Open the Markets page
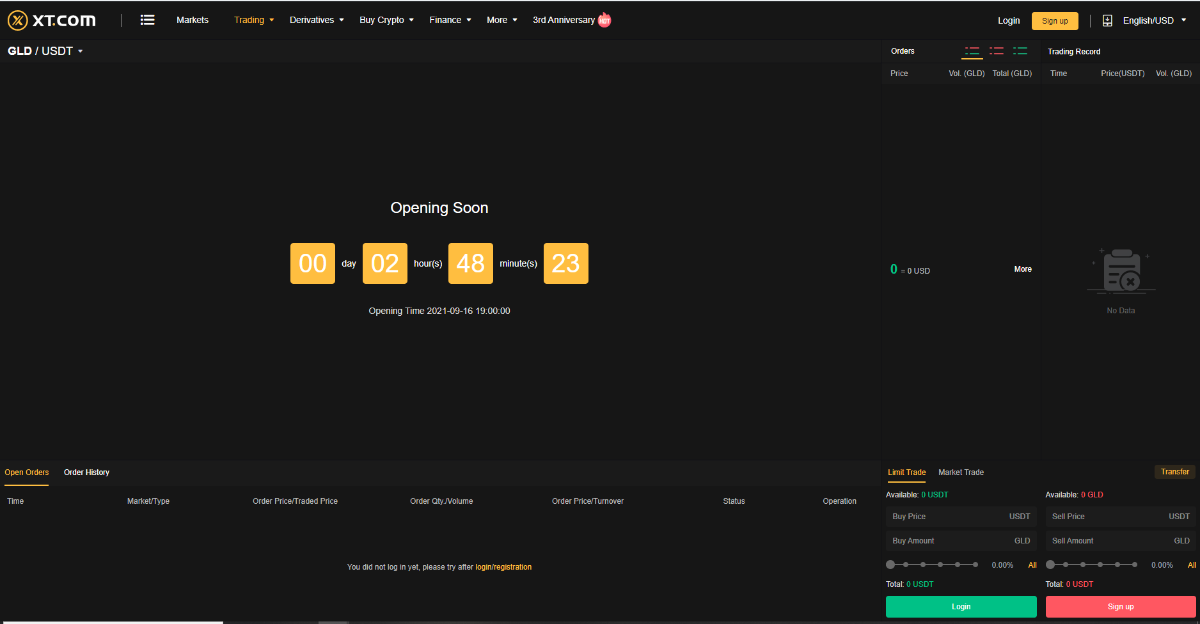 click(x=192, y=20)
